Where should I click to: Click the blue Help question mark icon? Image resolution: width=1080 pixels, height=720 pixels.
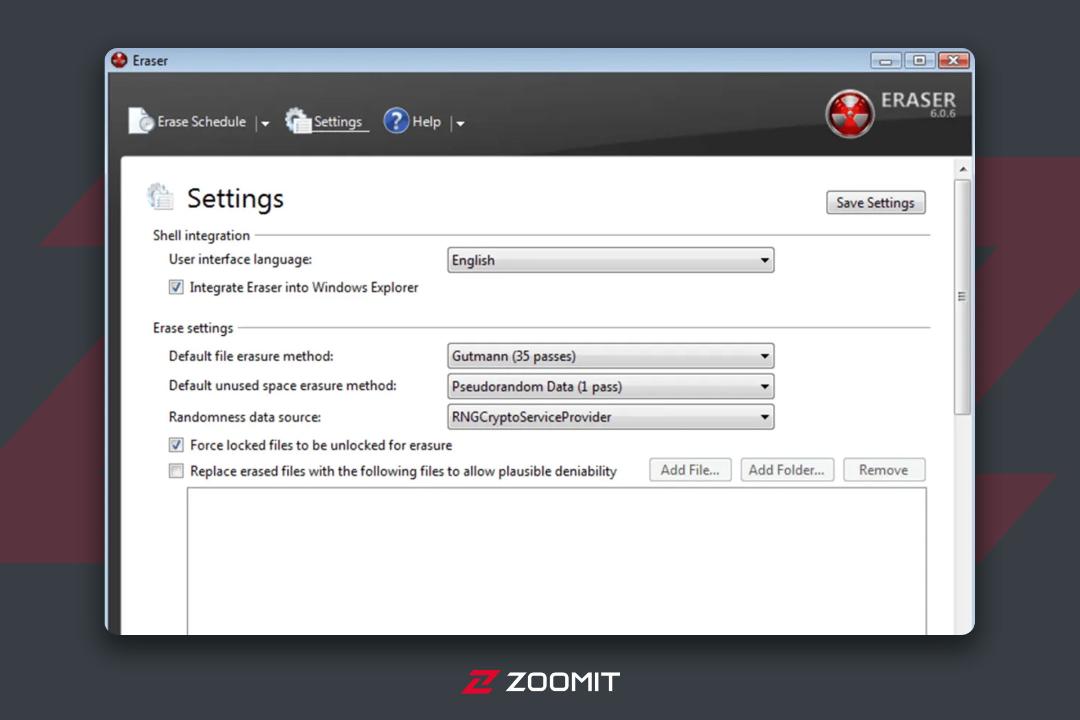pos(396,121)
